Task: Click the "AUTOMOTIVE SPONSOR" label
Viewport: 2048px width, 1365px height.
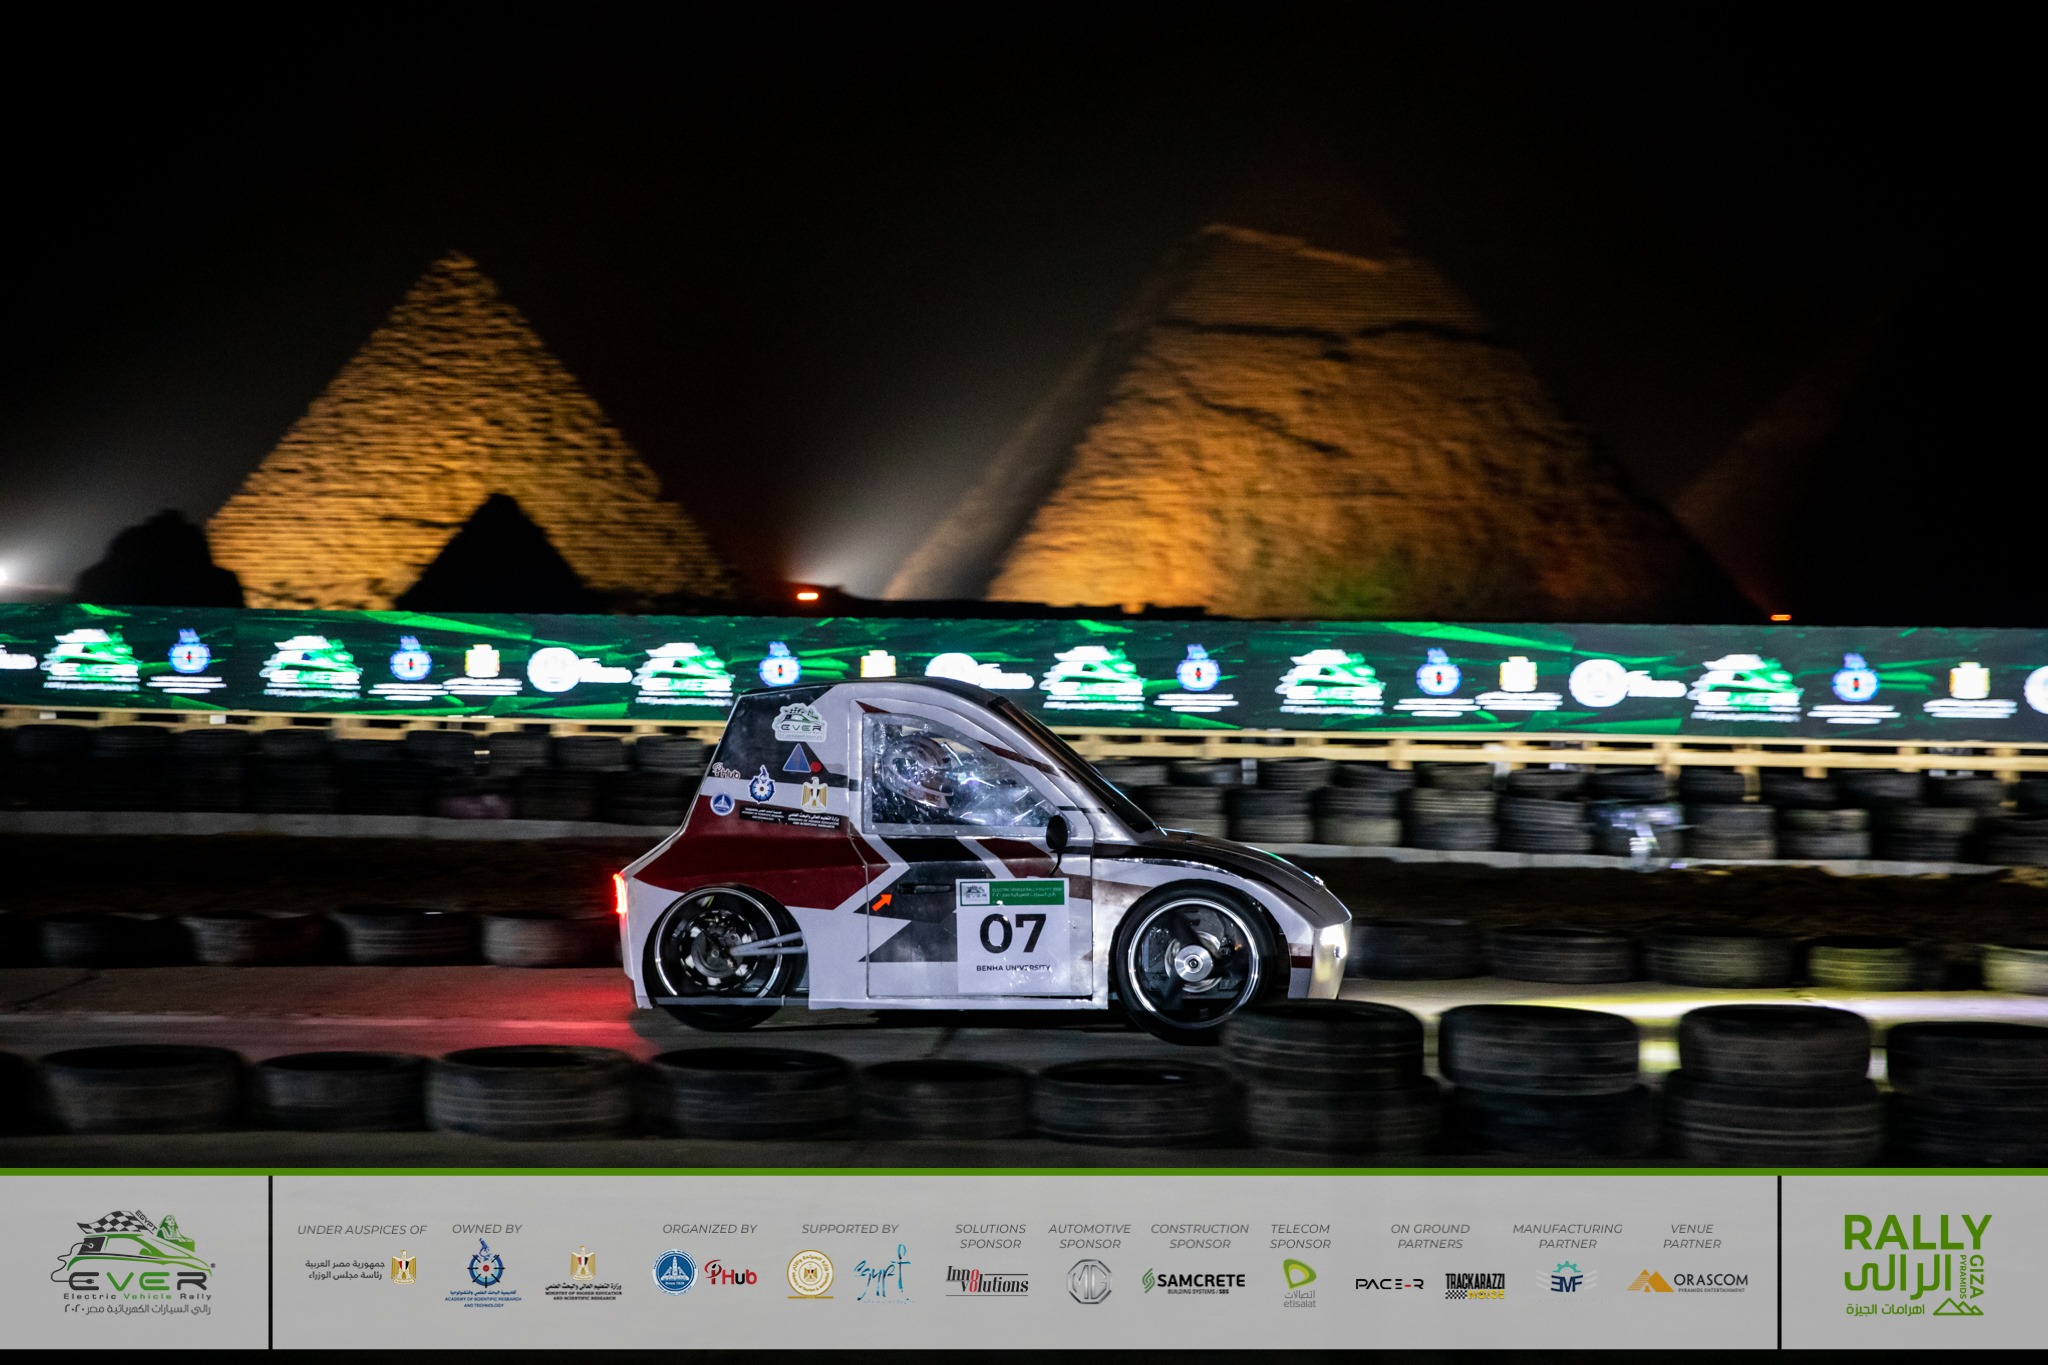Action: pos(1089,1236)
